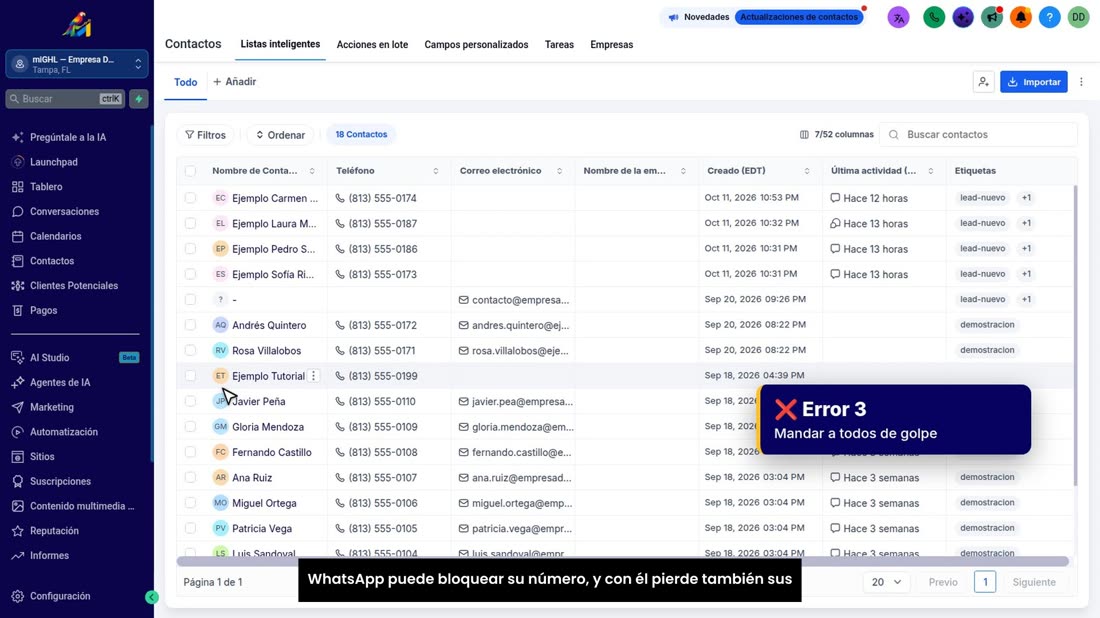
Task: Check the Gloria Mendoza row checkbox
Action: 190,426
